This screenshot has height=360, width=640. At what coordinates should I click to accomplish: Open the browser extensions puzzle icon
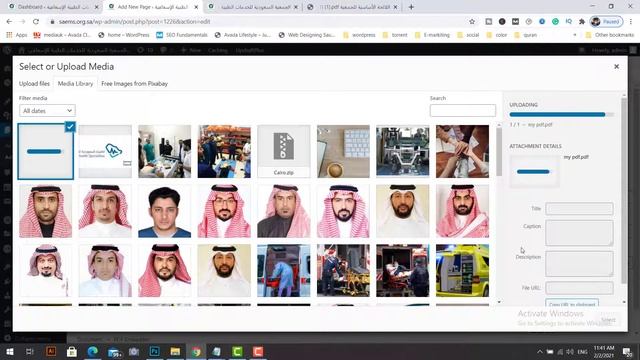tap(582, 22)
